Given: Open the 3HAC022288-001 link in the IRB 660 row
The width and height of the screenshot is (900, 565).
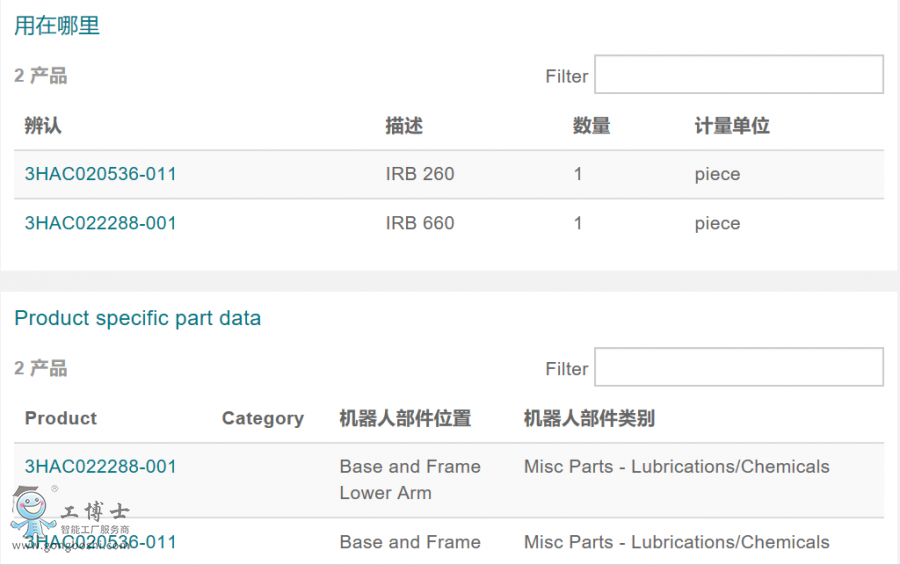Looking at the screenshot, I should 100,223.
